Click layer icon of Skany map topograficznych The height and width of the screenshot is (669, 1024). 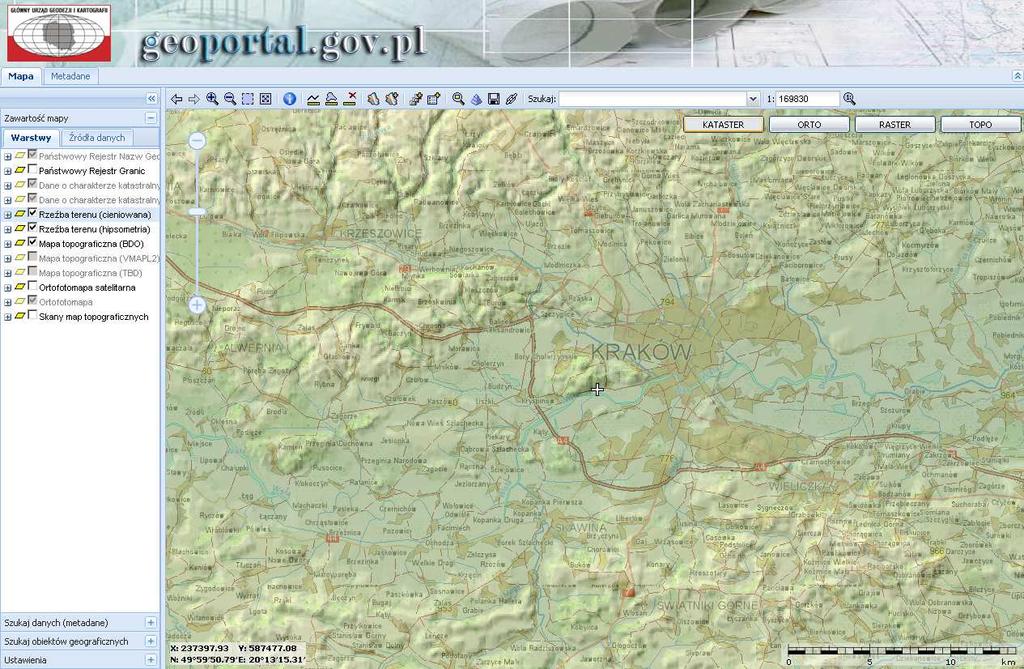pyautogui.click(x=20, y=317)
